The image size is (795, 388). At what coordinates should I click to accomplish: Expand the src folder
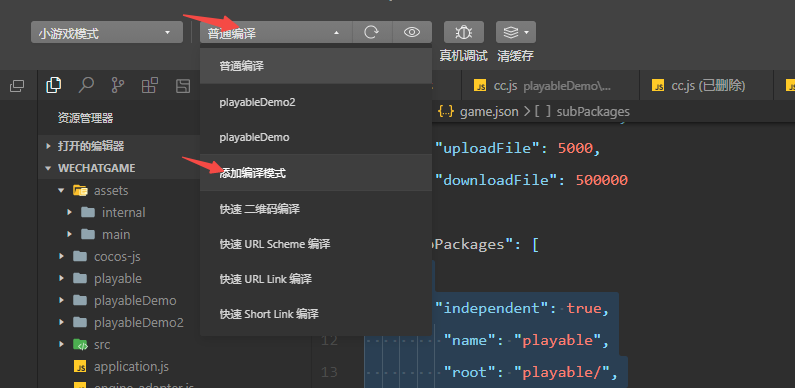click(x=61, y=344)
